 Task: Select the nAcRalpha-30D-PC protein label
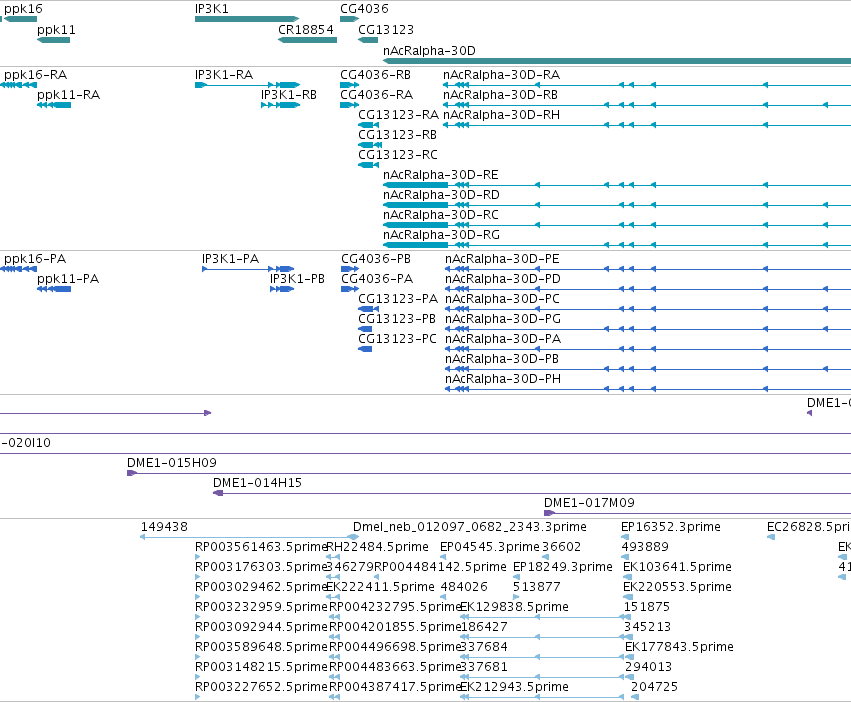(x=503, y=299)
